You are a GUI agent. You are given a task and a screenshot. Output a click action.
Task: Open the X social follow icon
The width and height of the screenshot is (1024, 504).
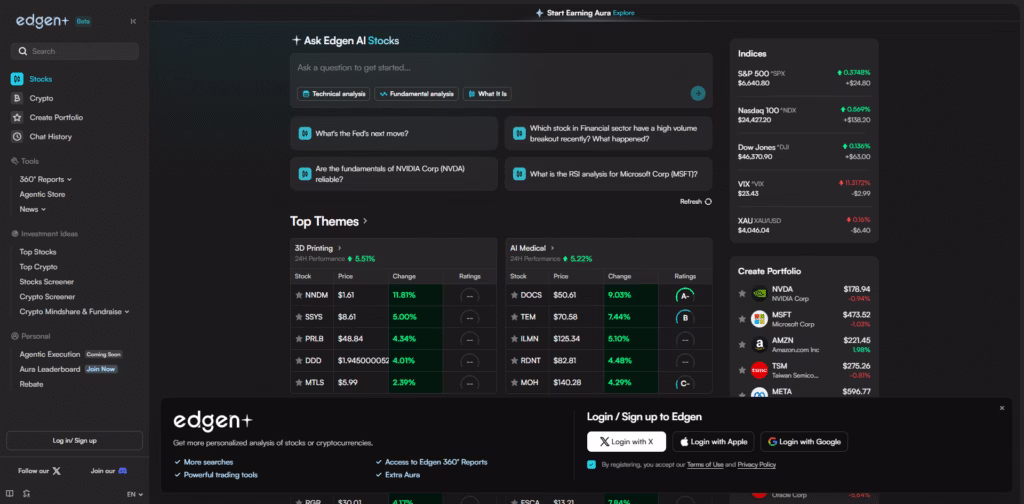coord(56,470)
